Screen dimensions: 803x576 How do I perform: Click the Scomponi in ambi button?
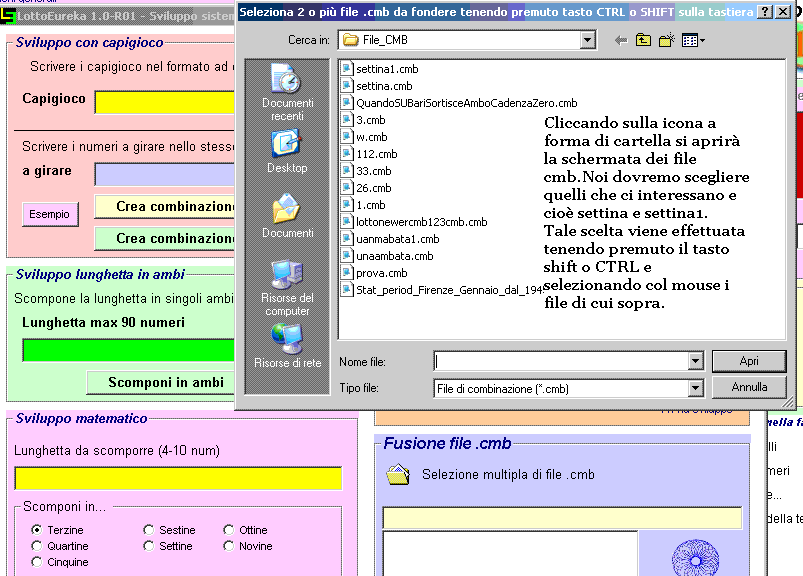coord(160,382)
